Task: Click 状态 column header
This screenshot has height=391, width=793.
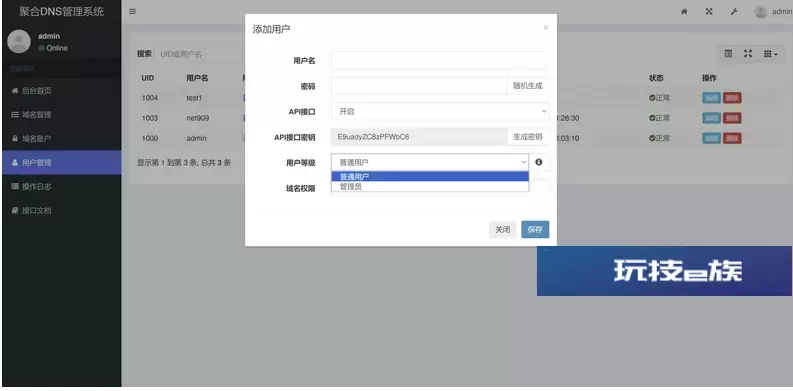Action: (656, 78)
